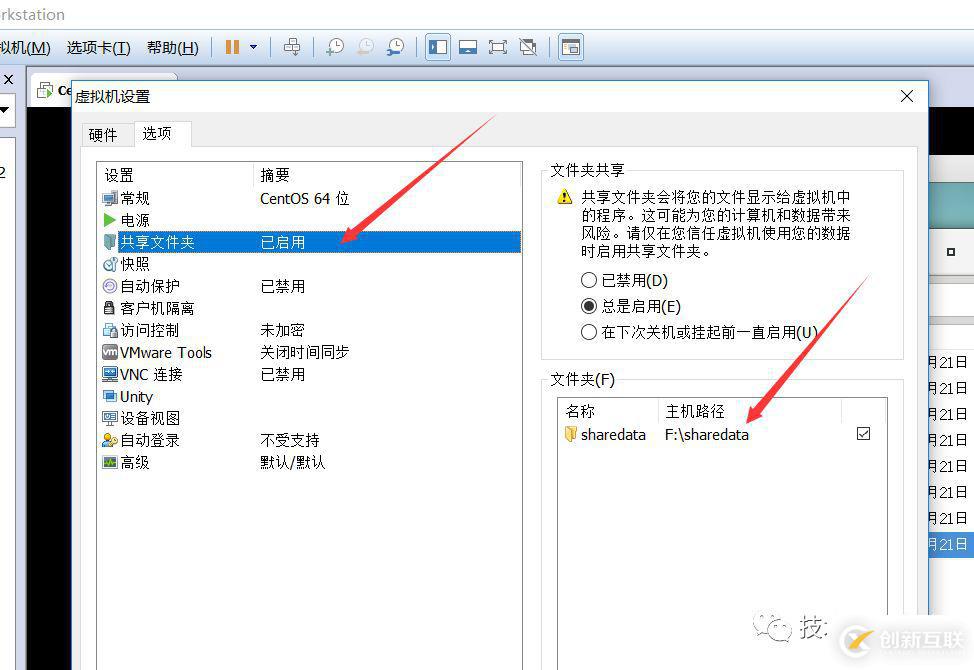Select the 快照 settings row

pyautogui.click(x=309, y=264)
